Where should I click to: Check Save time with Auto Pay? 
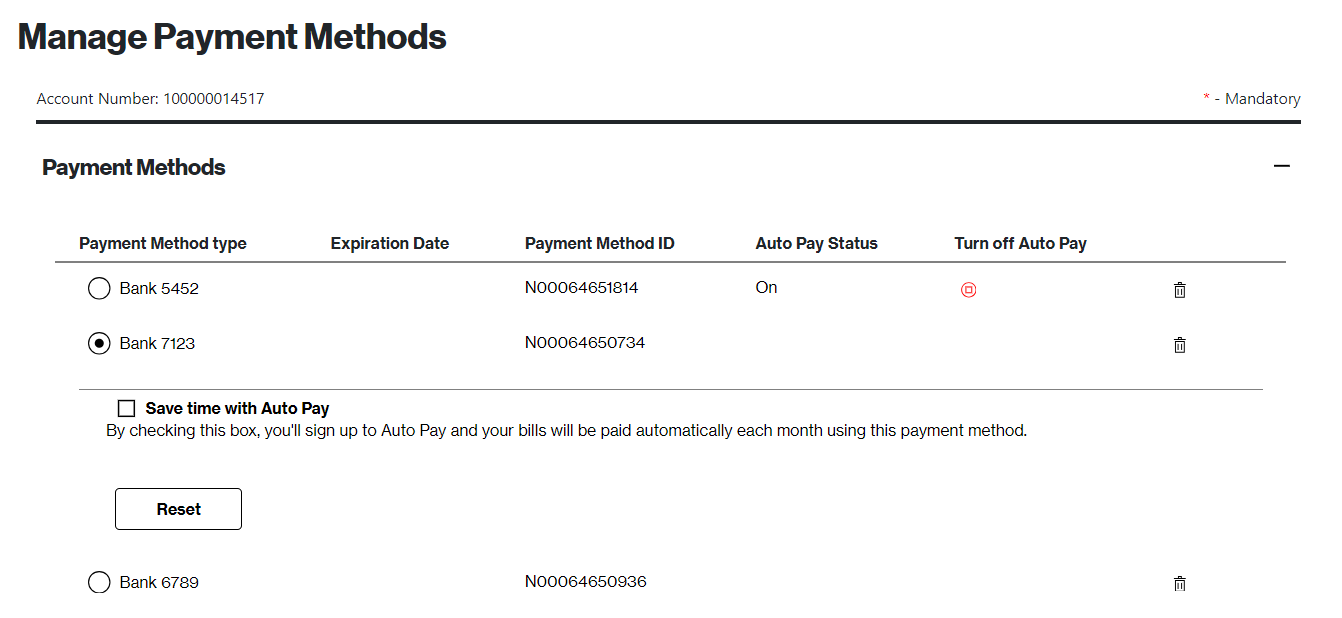click(x=126, y=407)
